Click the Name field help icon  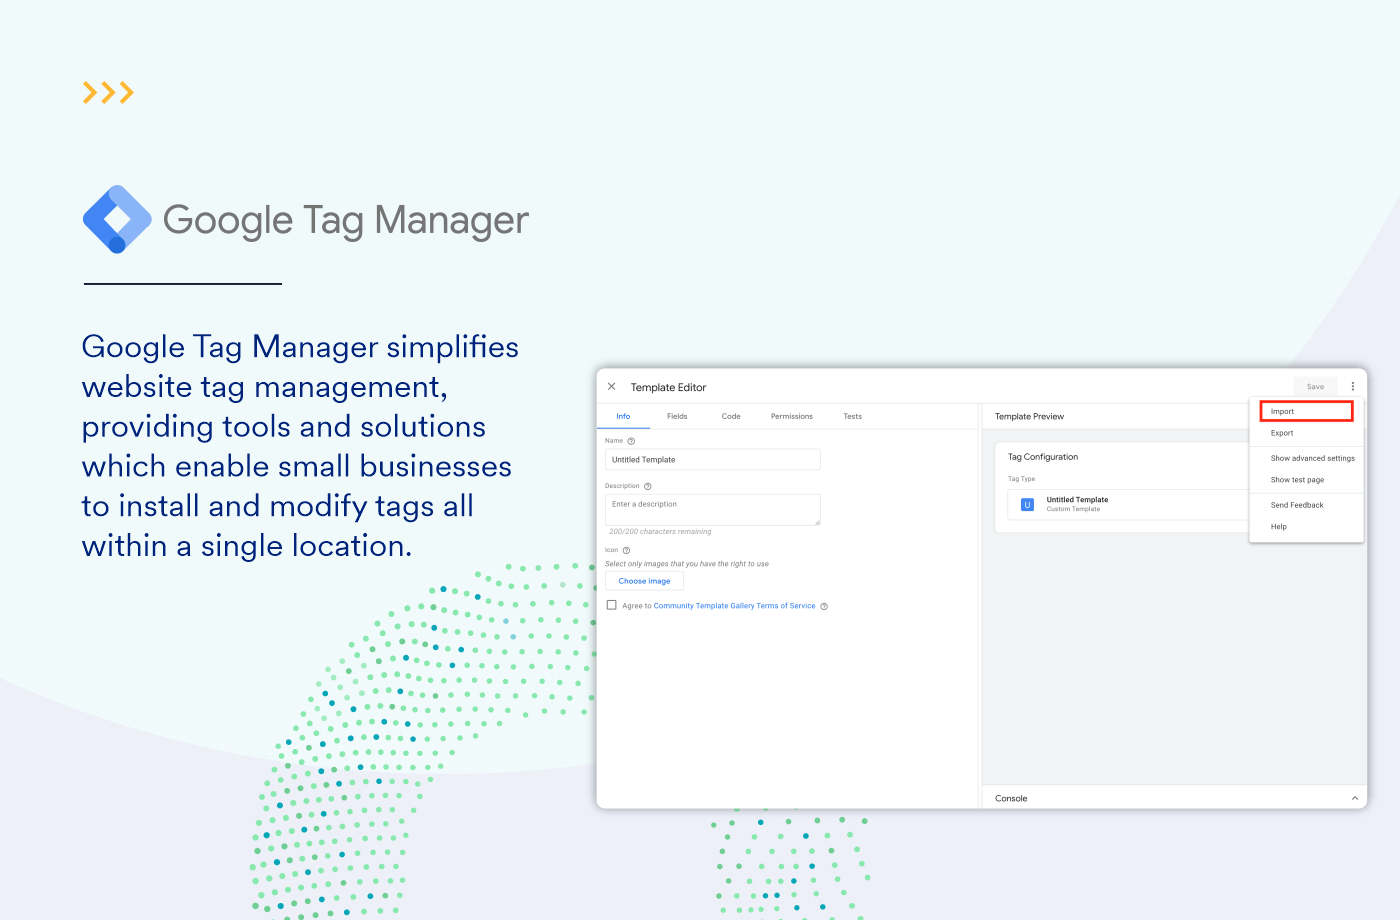631,441
